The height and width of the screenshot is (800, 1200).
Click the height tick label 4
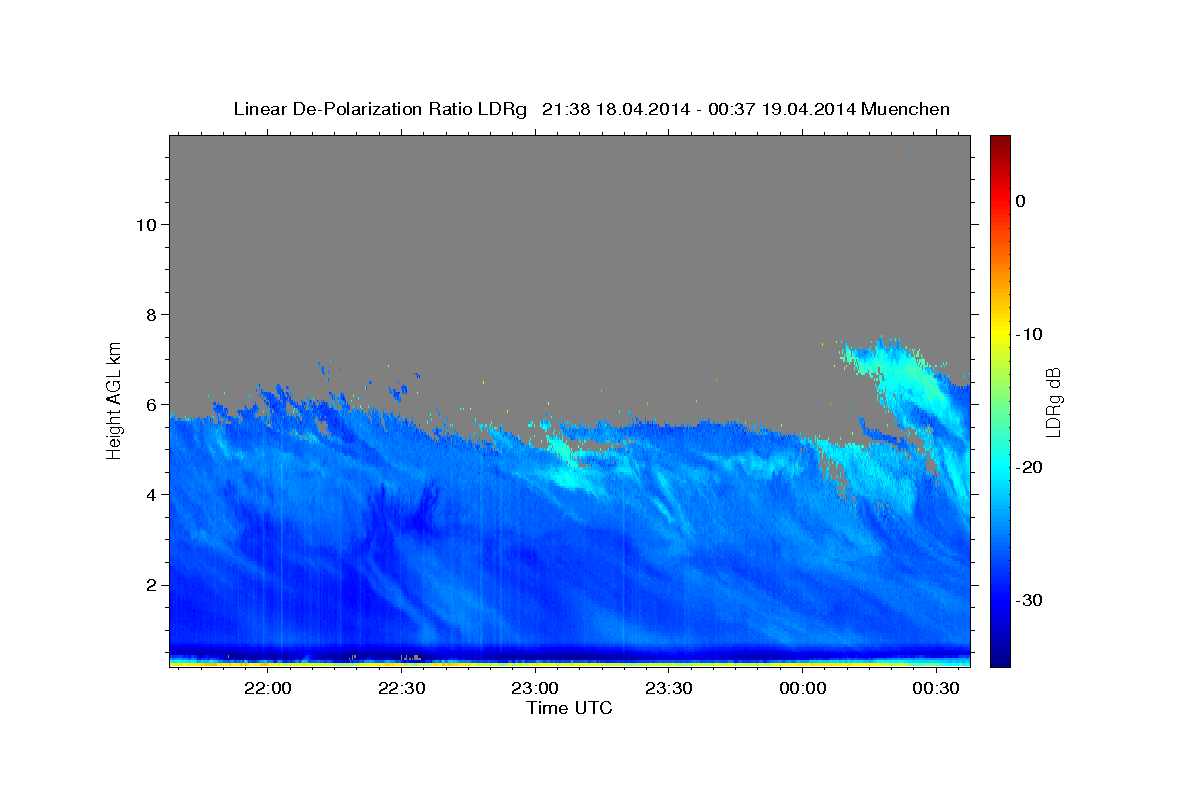[x=149, y=494]
